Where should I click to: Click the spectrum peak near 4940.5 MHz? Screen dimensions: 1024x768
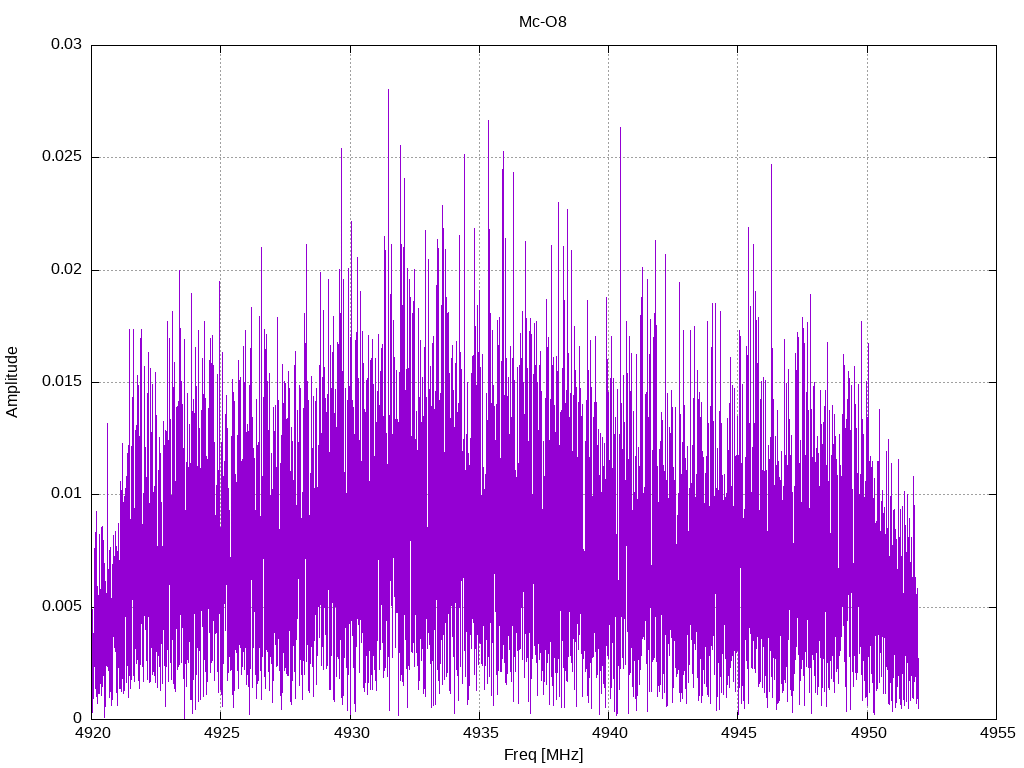(620, 129)
